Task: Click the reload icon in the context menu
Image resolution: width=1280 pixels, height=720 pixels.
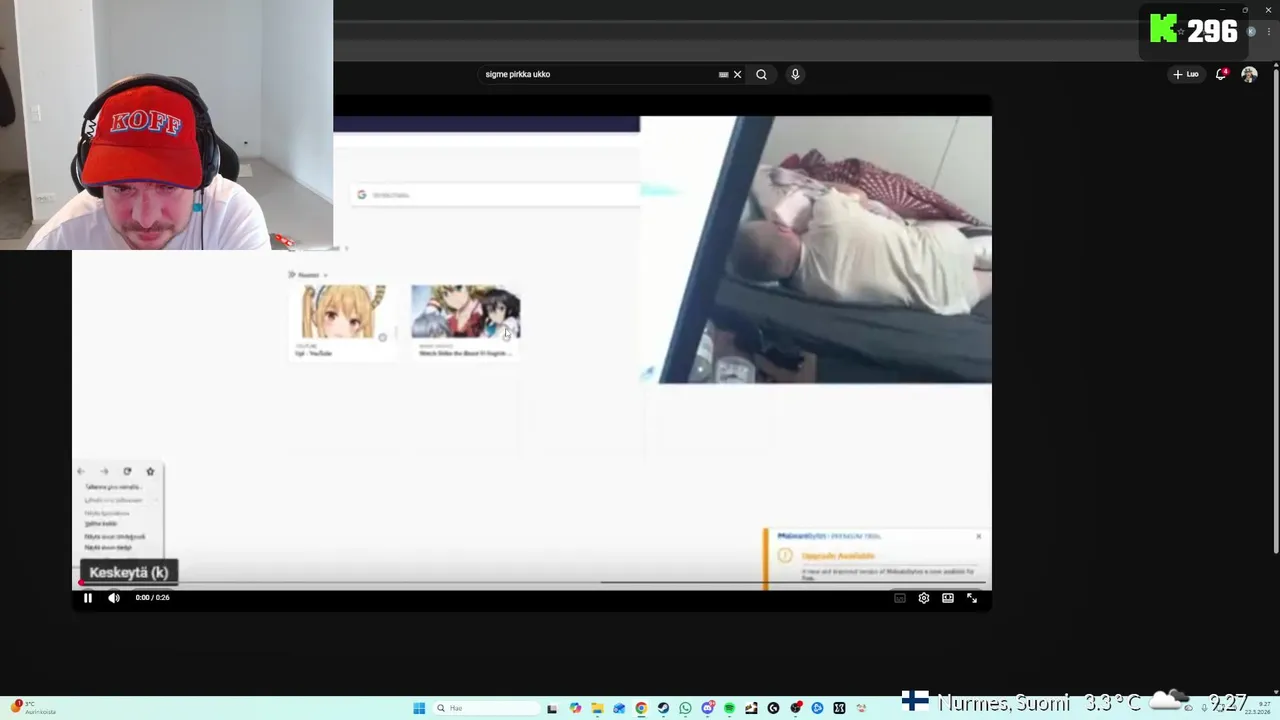Action: [127, 471]
